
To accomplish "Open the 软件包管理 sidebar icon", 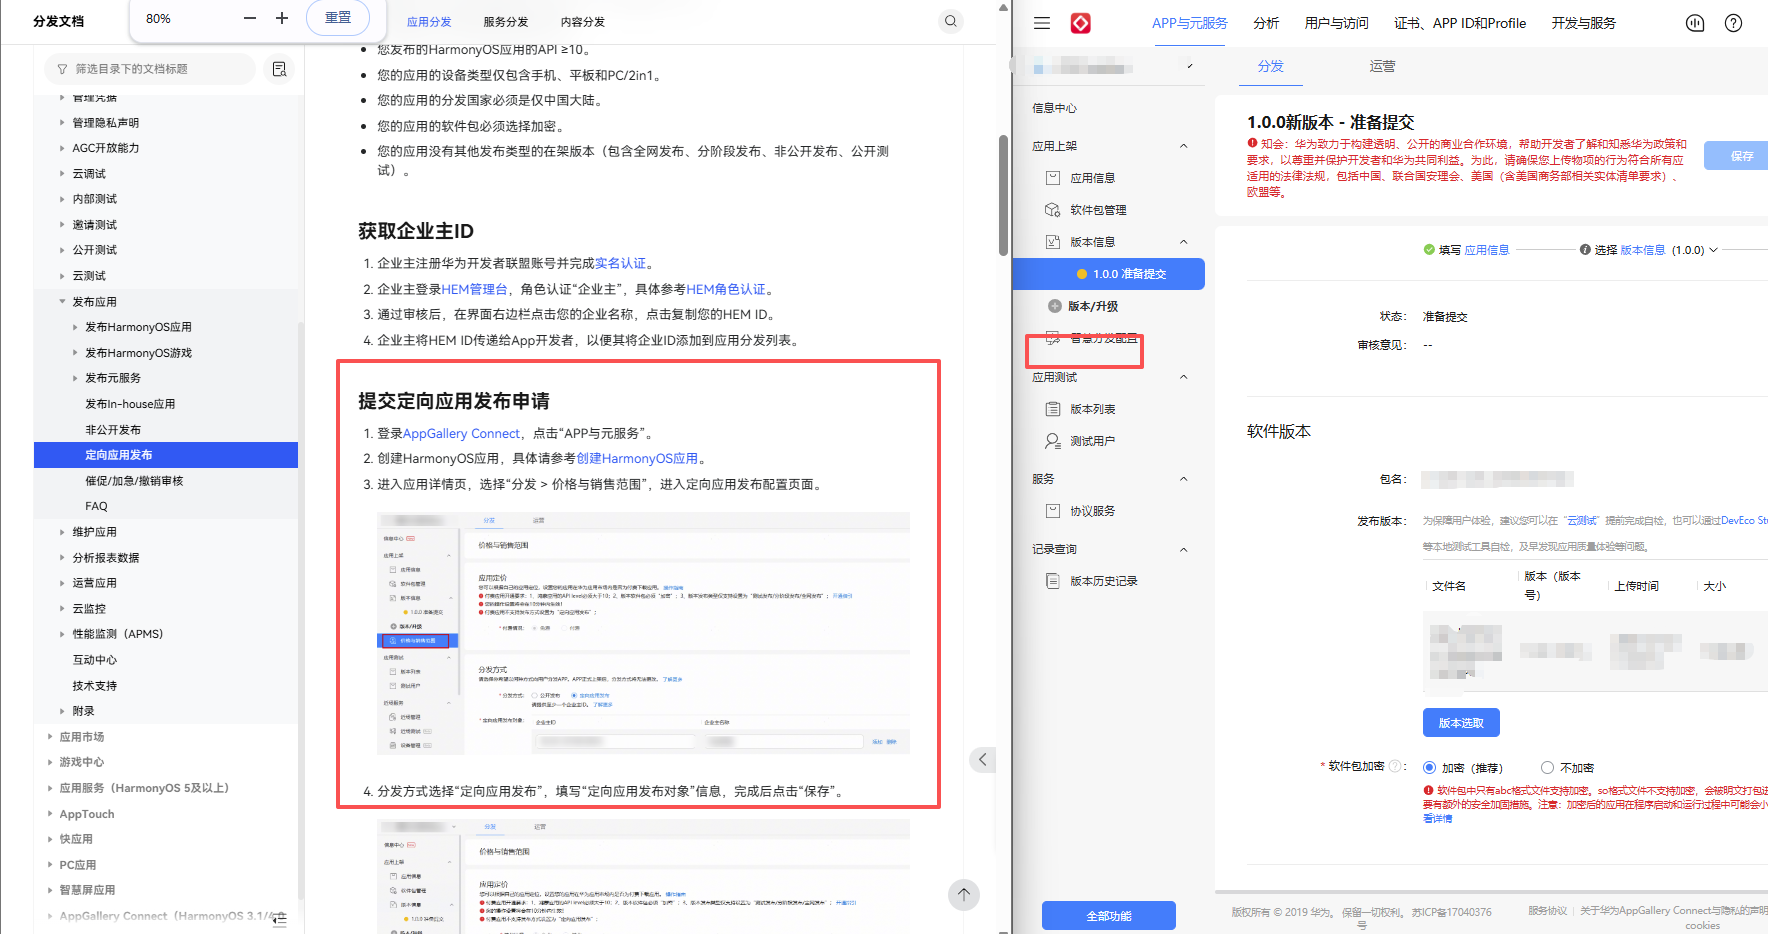I will point(1053,209).
